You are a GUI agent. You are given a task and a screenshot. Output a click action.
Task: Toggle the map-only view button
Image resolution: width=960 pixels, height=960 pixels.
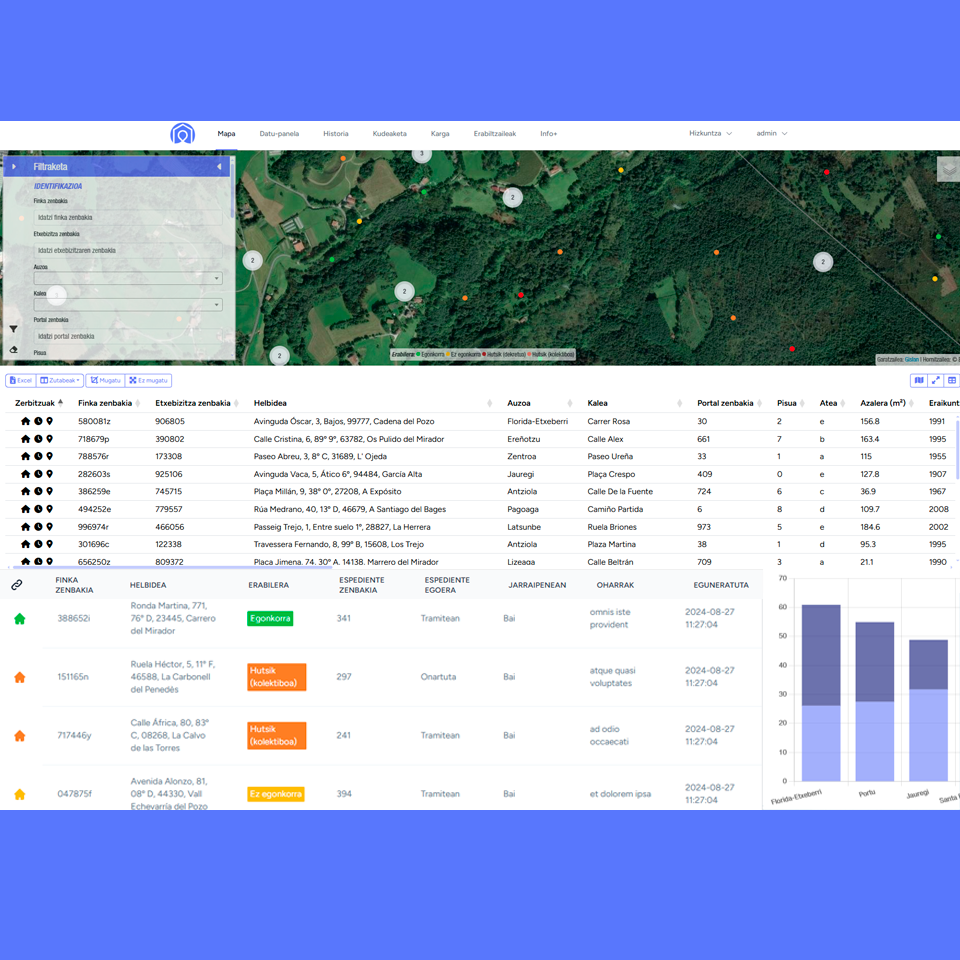[919, 381]
